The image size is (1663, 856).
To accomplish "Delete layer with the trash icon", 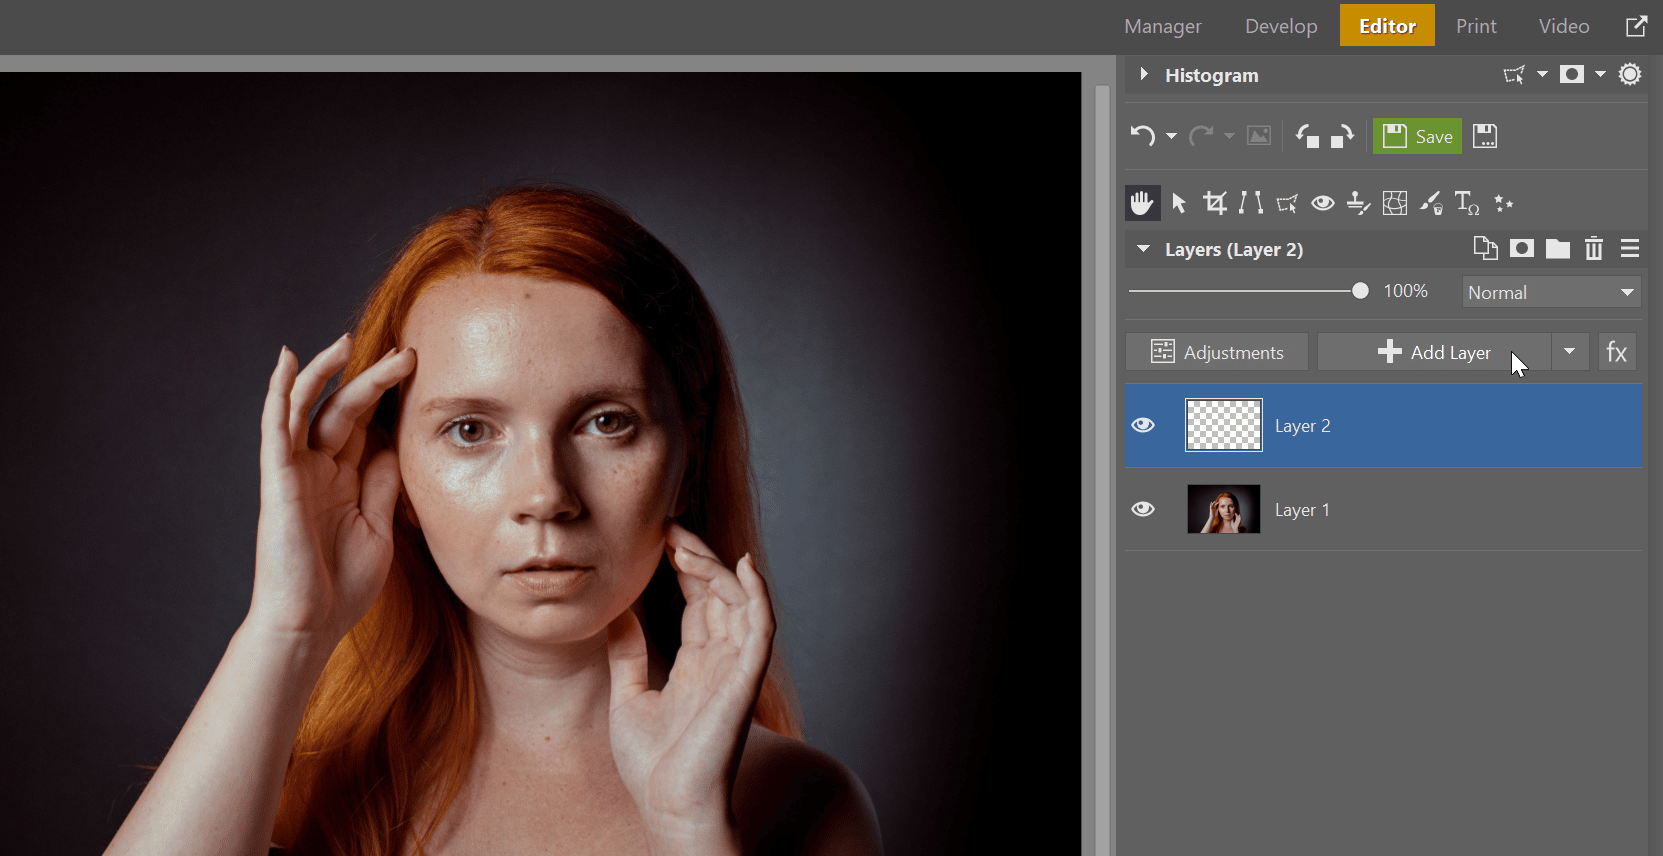I will pyautogui.click(x=1594, y=249).
